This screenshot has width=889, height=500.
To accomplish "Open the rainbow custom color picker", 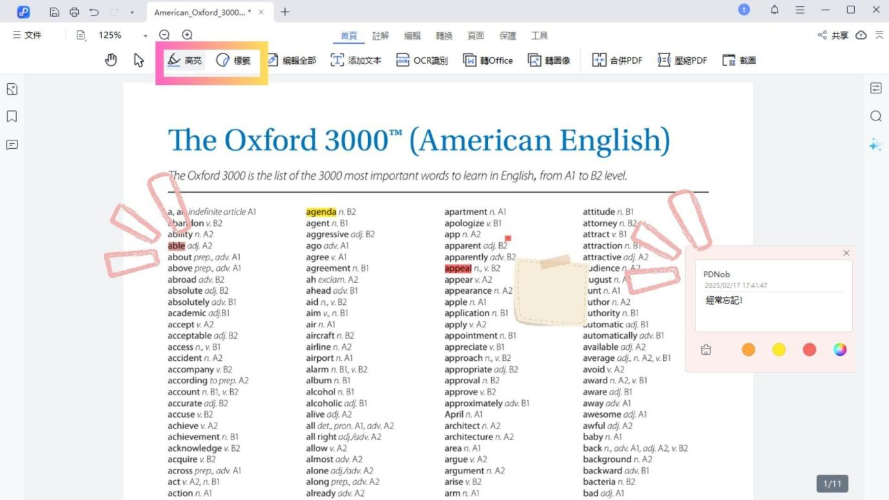I will (840, 350).
